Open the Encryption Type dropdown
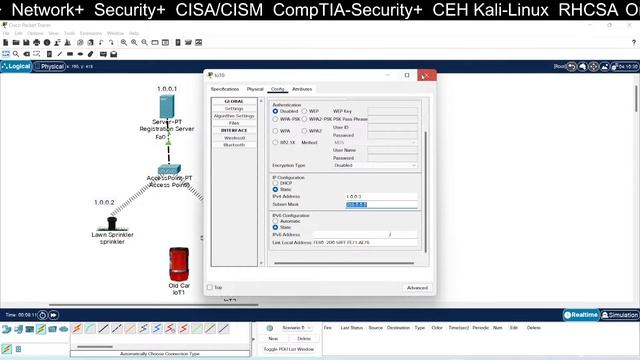 pyautogui.click(x=375, y=165)
